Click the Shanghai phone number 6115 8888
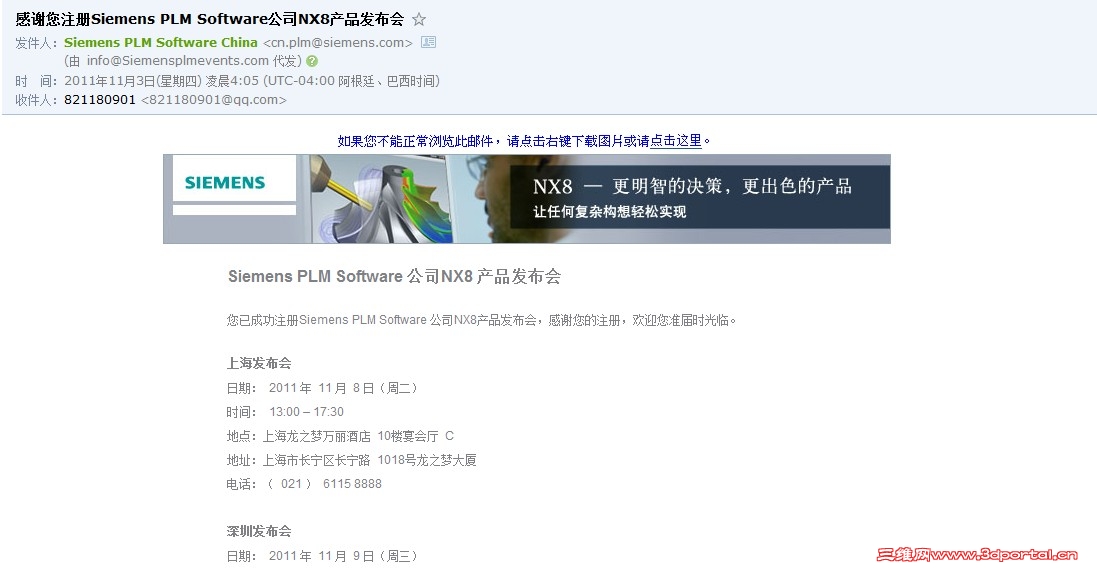Screen dimensions: 1097x568 point(353,483)
